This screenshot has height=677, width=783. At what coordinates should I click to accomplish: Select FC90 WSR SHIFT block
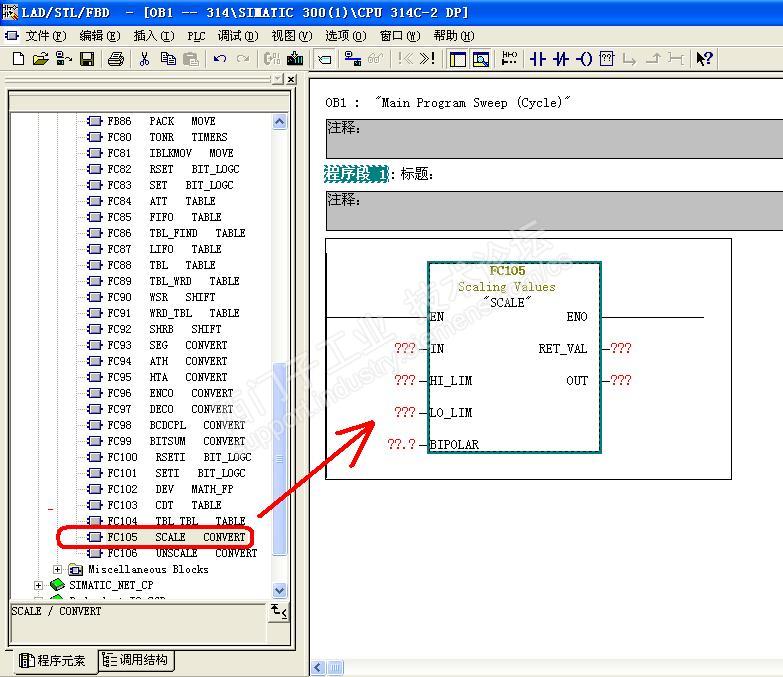(151, 297)
